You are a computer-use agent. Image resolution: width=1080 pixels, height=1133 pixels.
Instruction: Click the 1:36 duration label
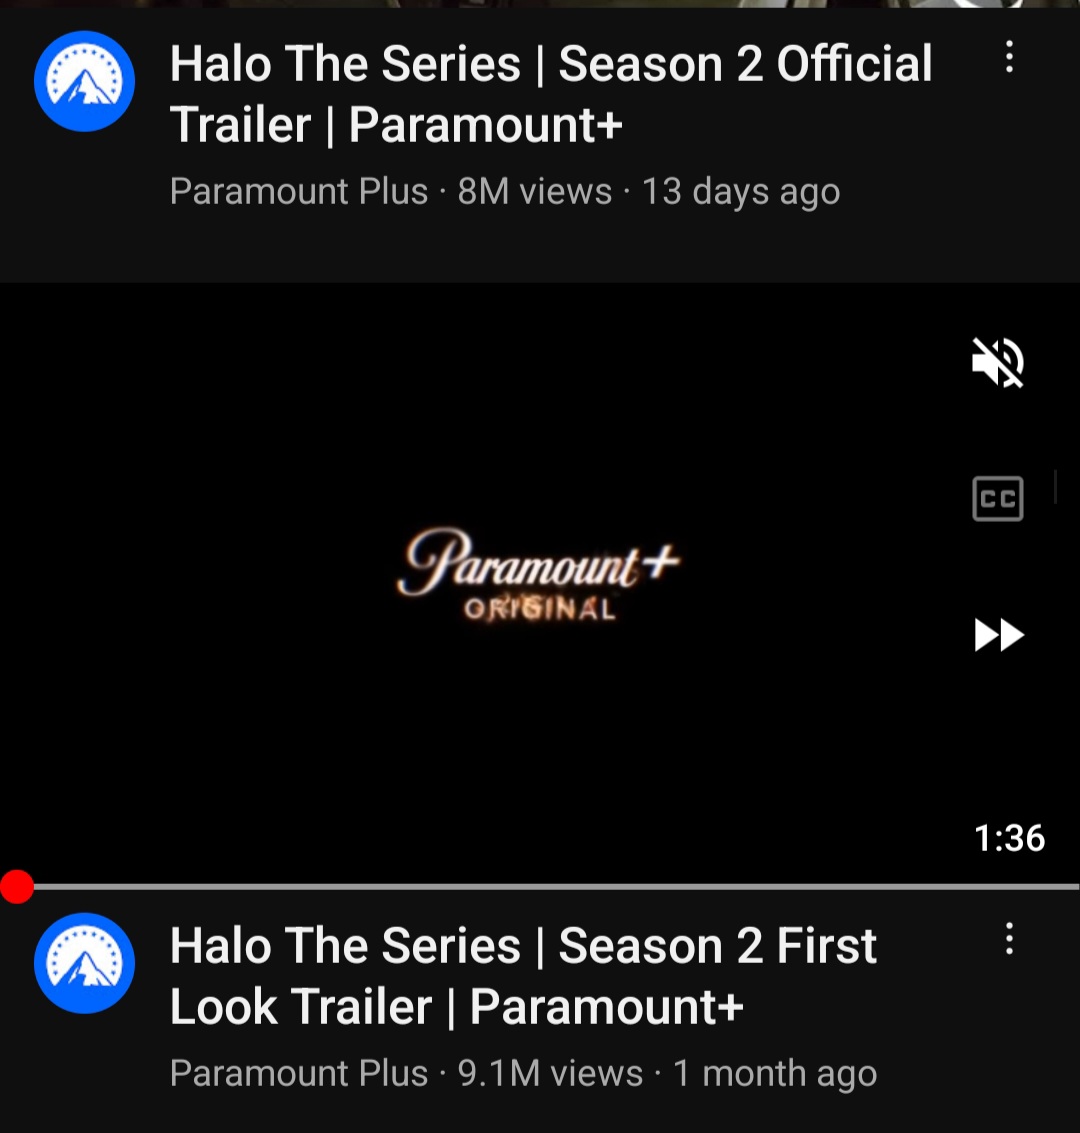click(1009, 838)
